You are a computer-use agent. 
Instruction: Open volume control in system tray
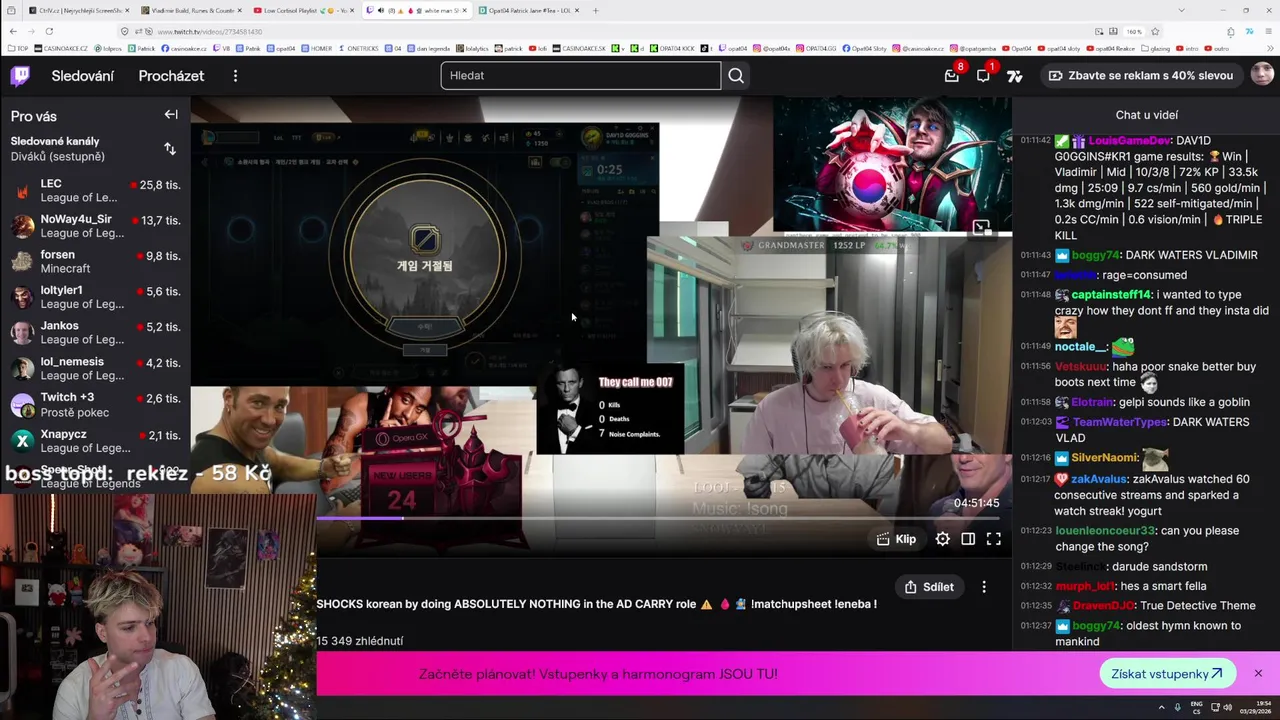tap(1229, 707)
